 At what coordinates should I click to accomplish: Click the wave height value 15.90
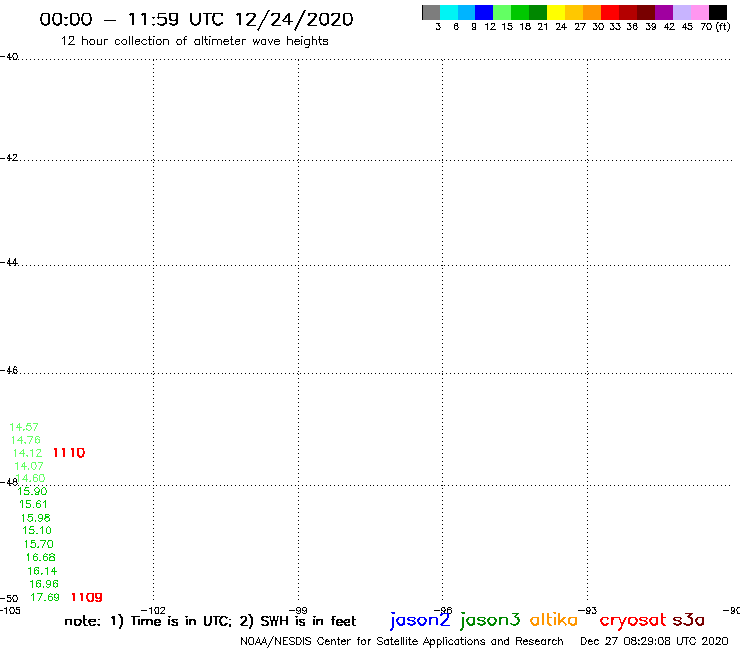pos(33,491)
